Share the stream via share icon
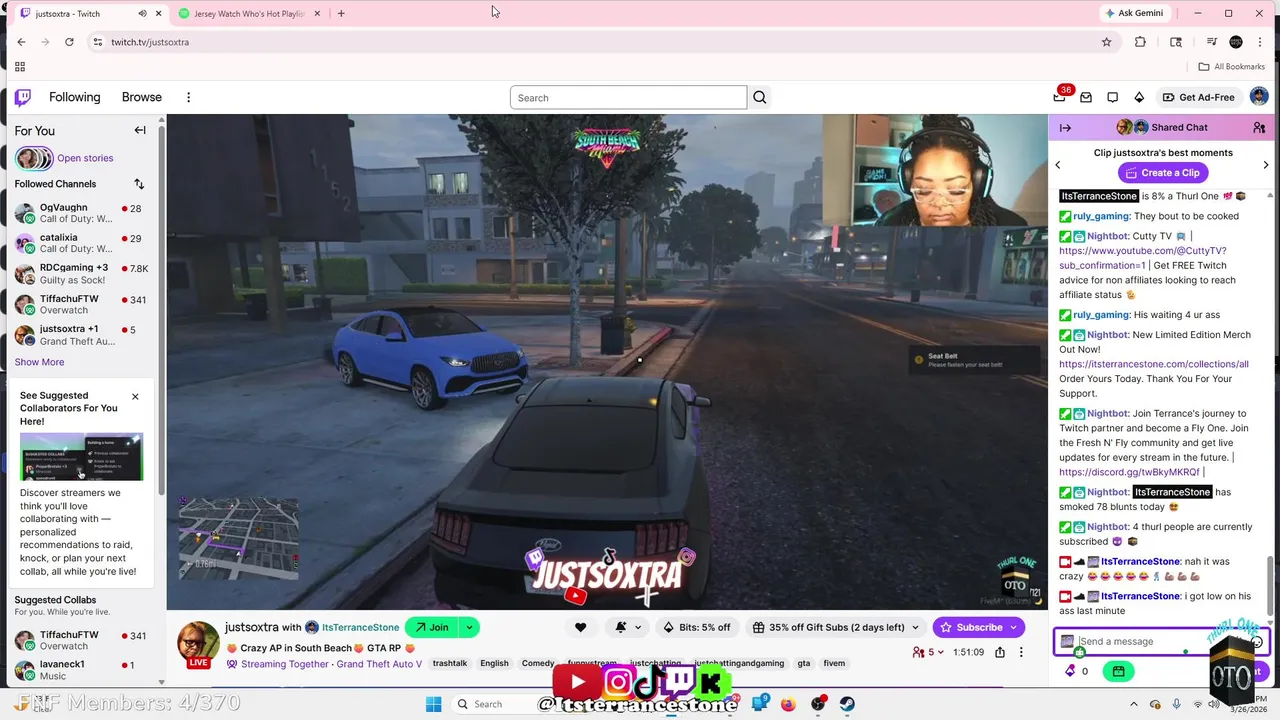Screen dimensions: 1280x720 point(1000,652)
